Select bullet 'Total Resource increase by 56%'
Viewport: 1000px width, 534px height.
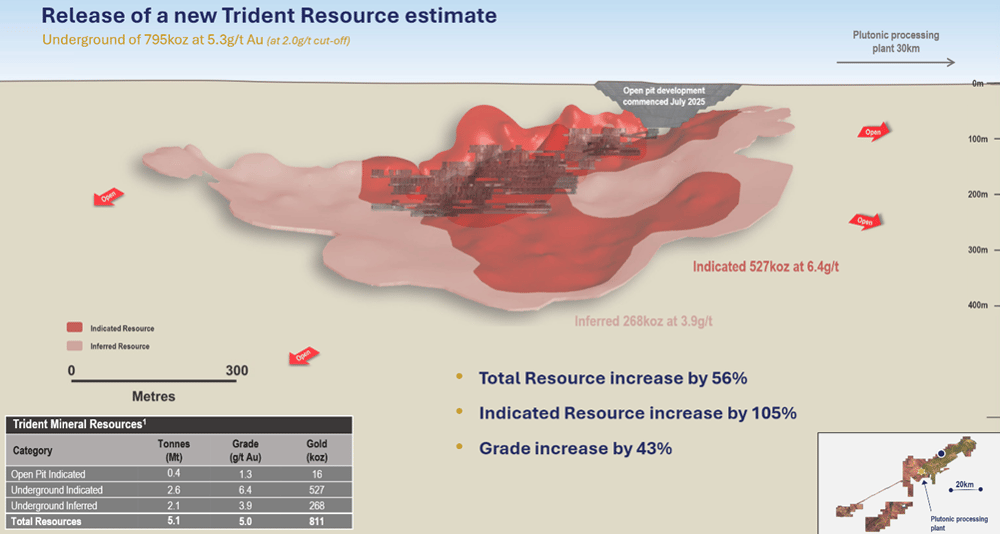[613, 378]
